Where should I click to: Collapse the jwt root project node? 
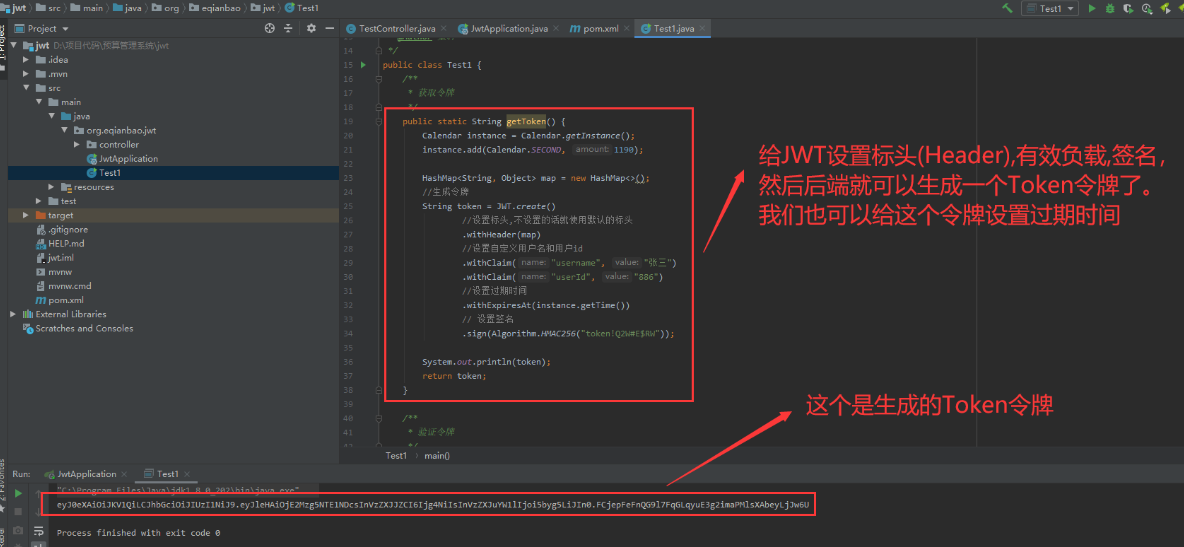pos(14,45)
